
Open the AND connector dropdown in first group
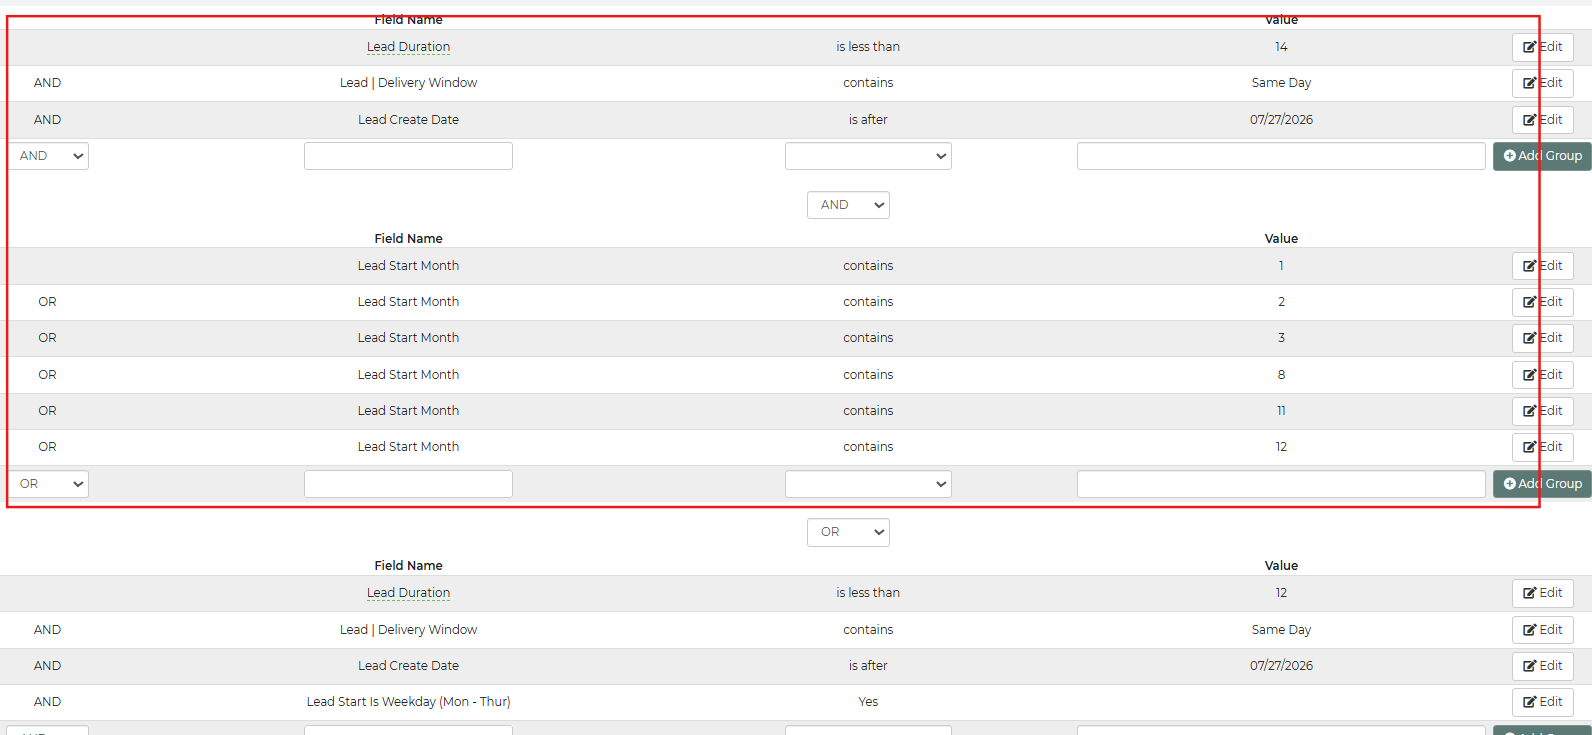point(49,156)
